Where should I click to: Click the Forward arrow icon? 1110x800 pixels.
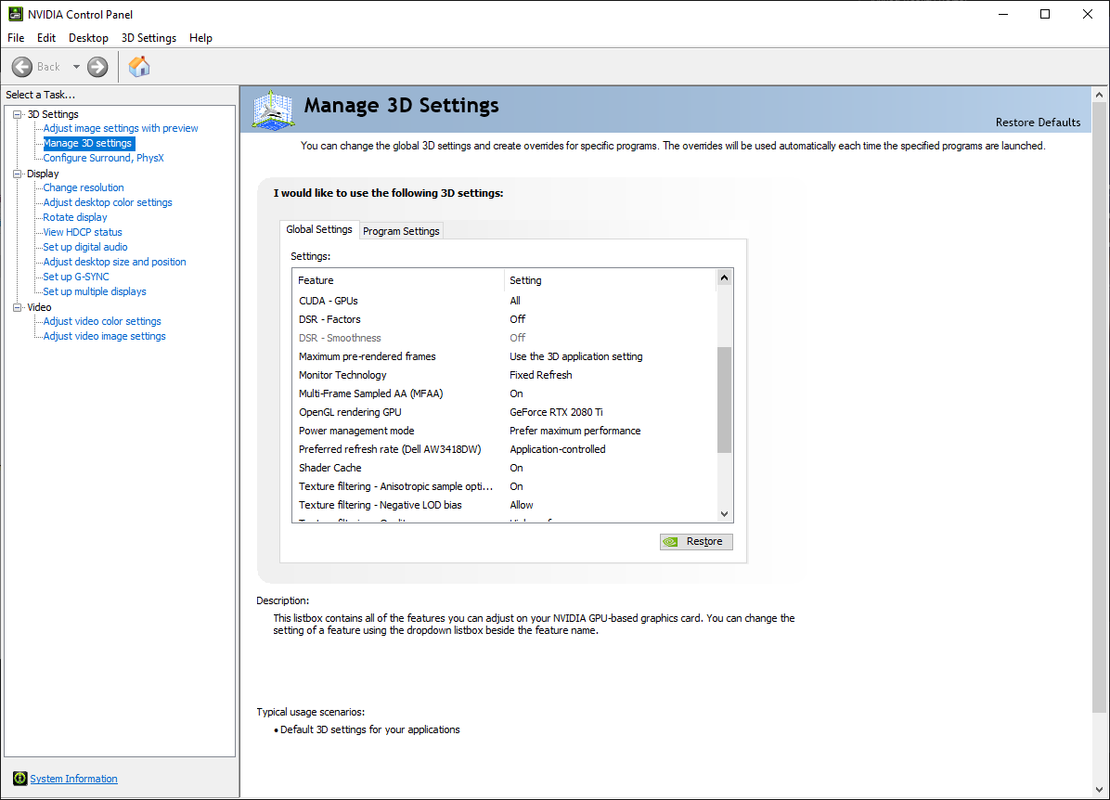point(98,67)
